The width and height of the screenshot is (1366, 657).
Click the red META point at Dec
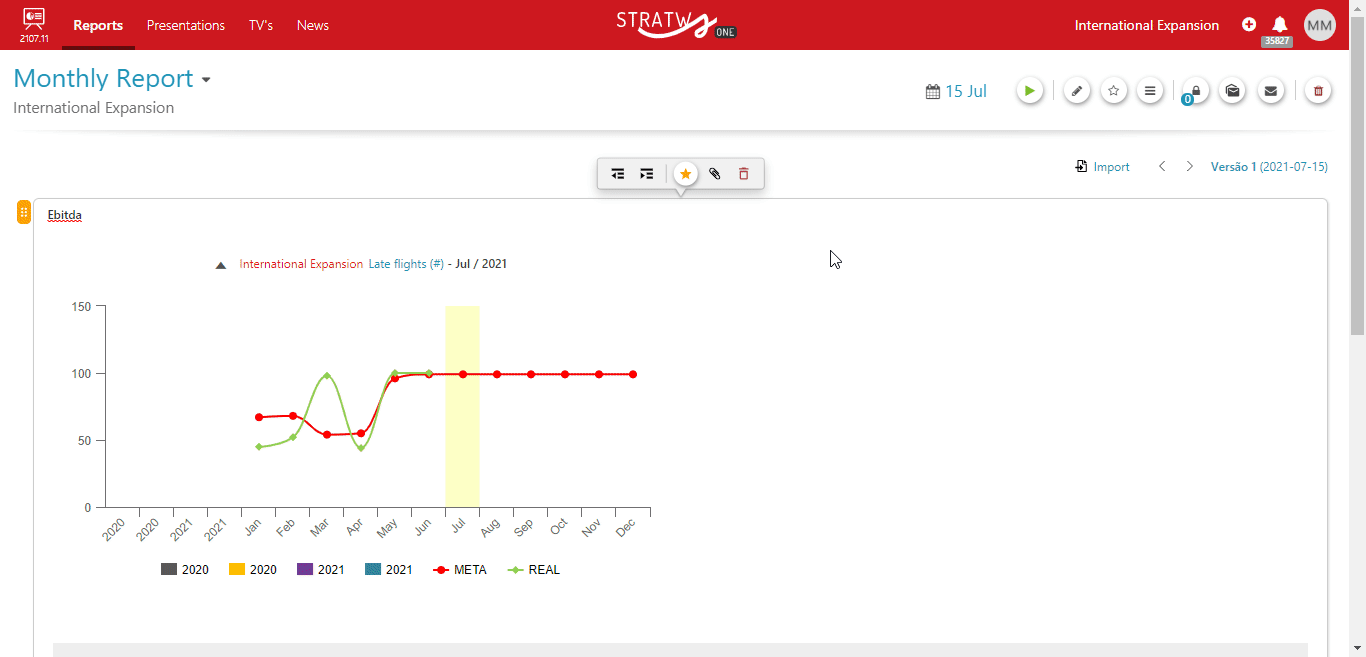coord(633,374)
